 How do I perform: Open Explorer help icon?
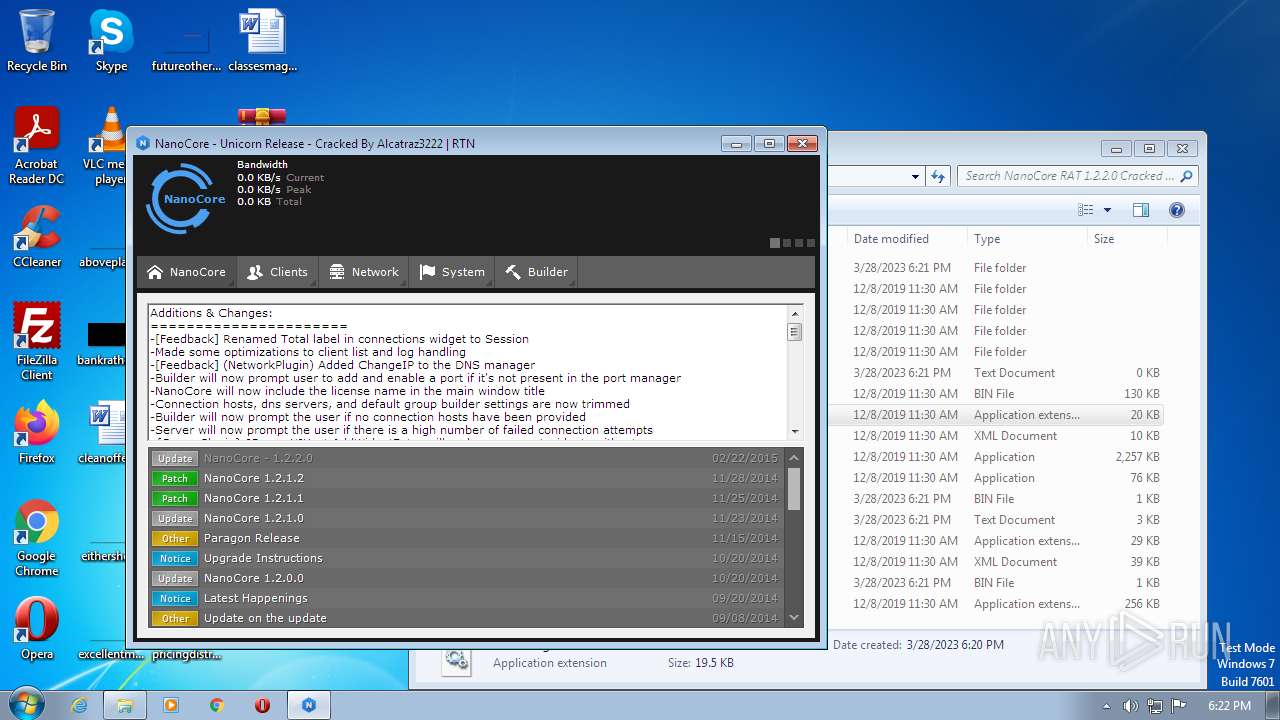(1177, 210)
